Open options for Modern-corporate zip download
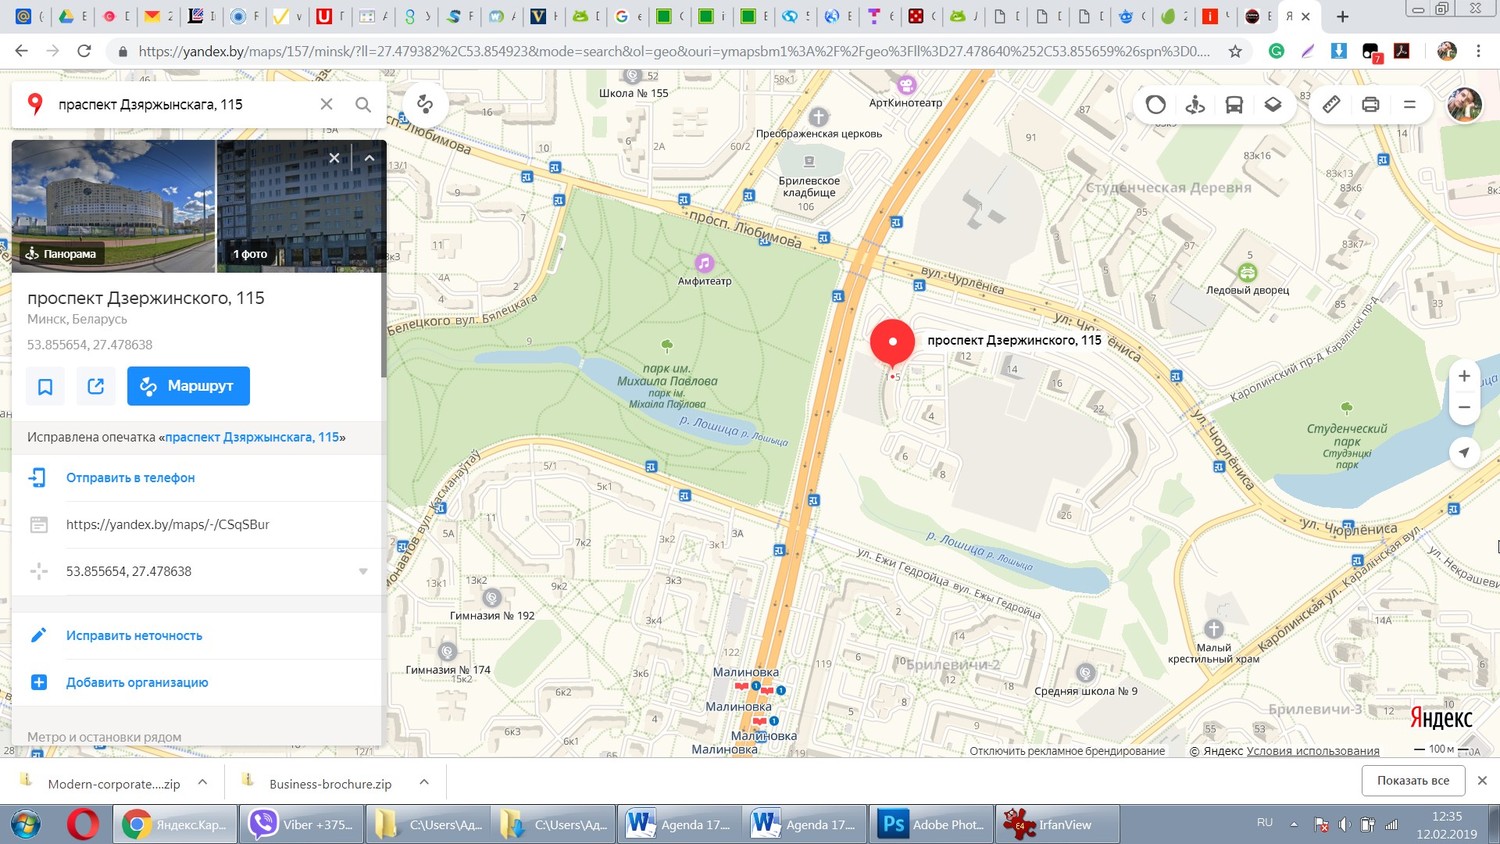The height and width of the screenshot is (844, 1500). click(x=203, y=783)
